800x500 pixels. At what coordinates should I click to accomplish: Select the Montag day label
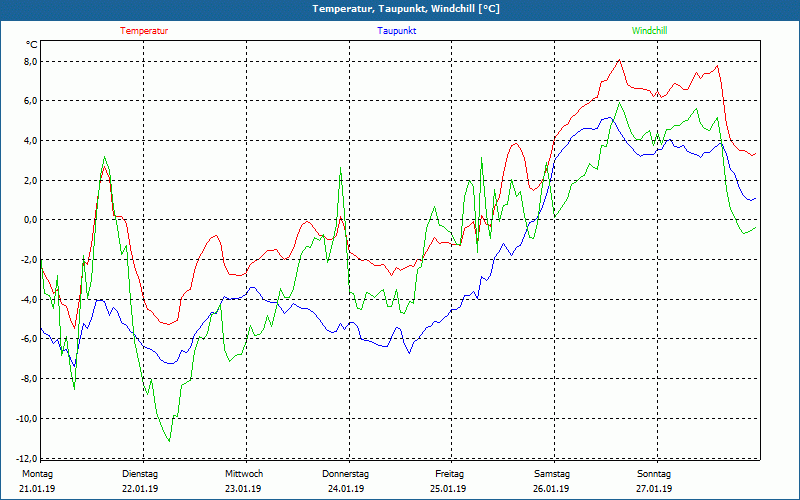pos(37,473)
